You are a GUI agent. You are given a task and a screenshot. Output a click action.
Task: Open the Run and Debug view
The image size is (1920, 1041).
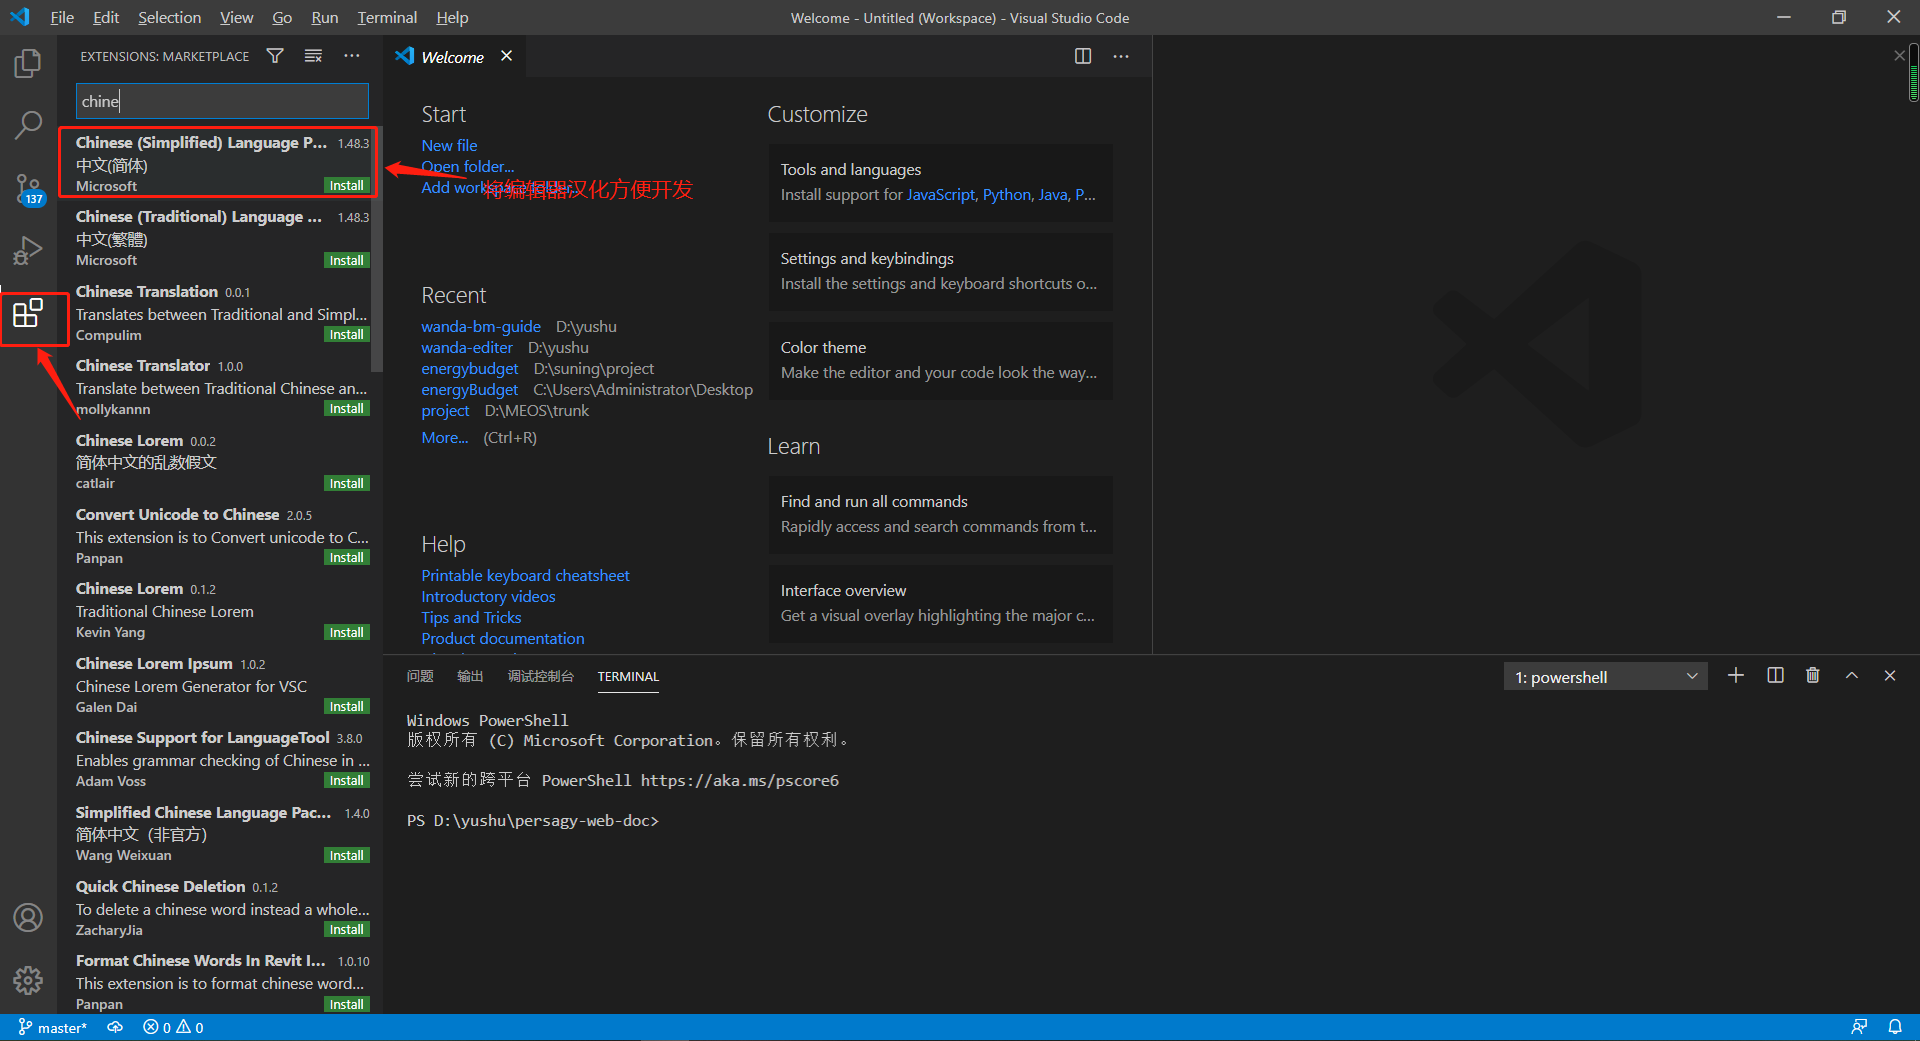(28, 250)
